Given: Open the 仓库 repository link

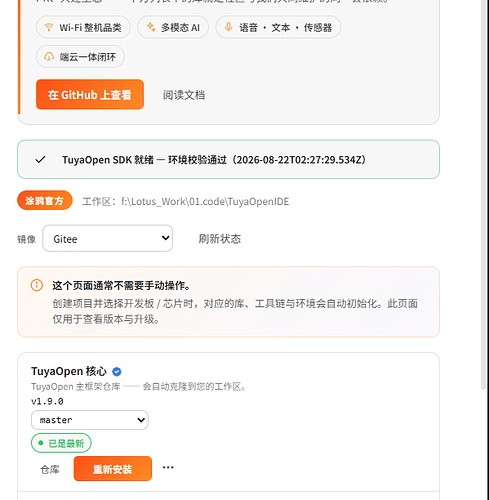Looking at the screenshot, I should (x=50, y=469).
